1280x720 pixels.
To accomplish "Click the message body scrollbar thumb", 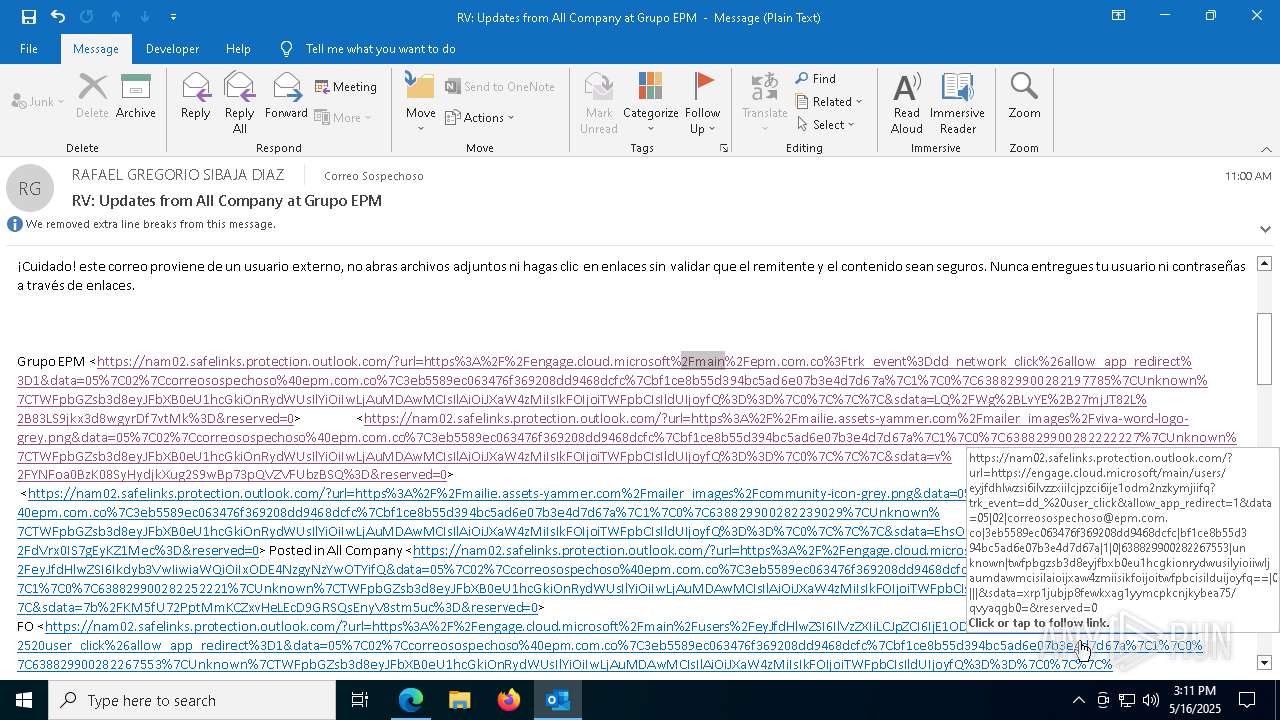I will coord(1264,348).
